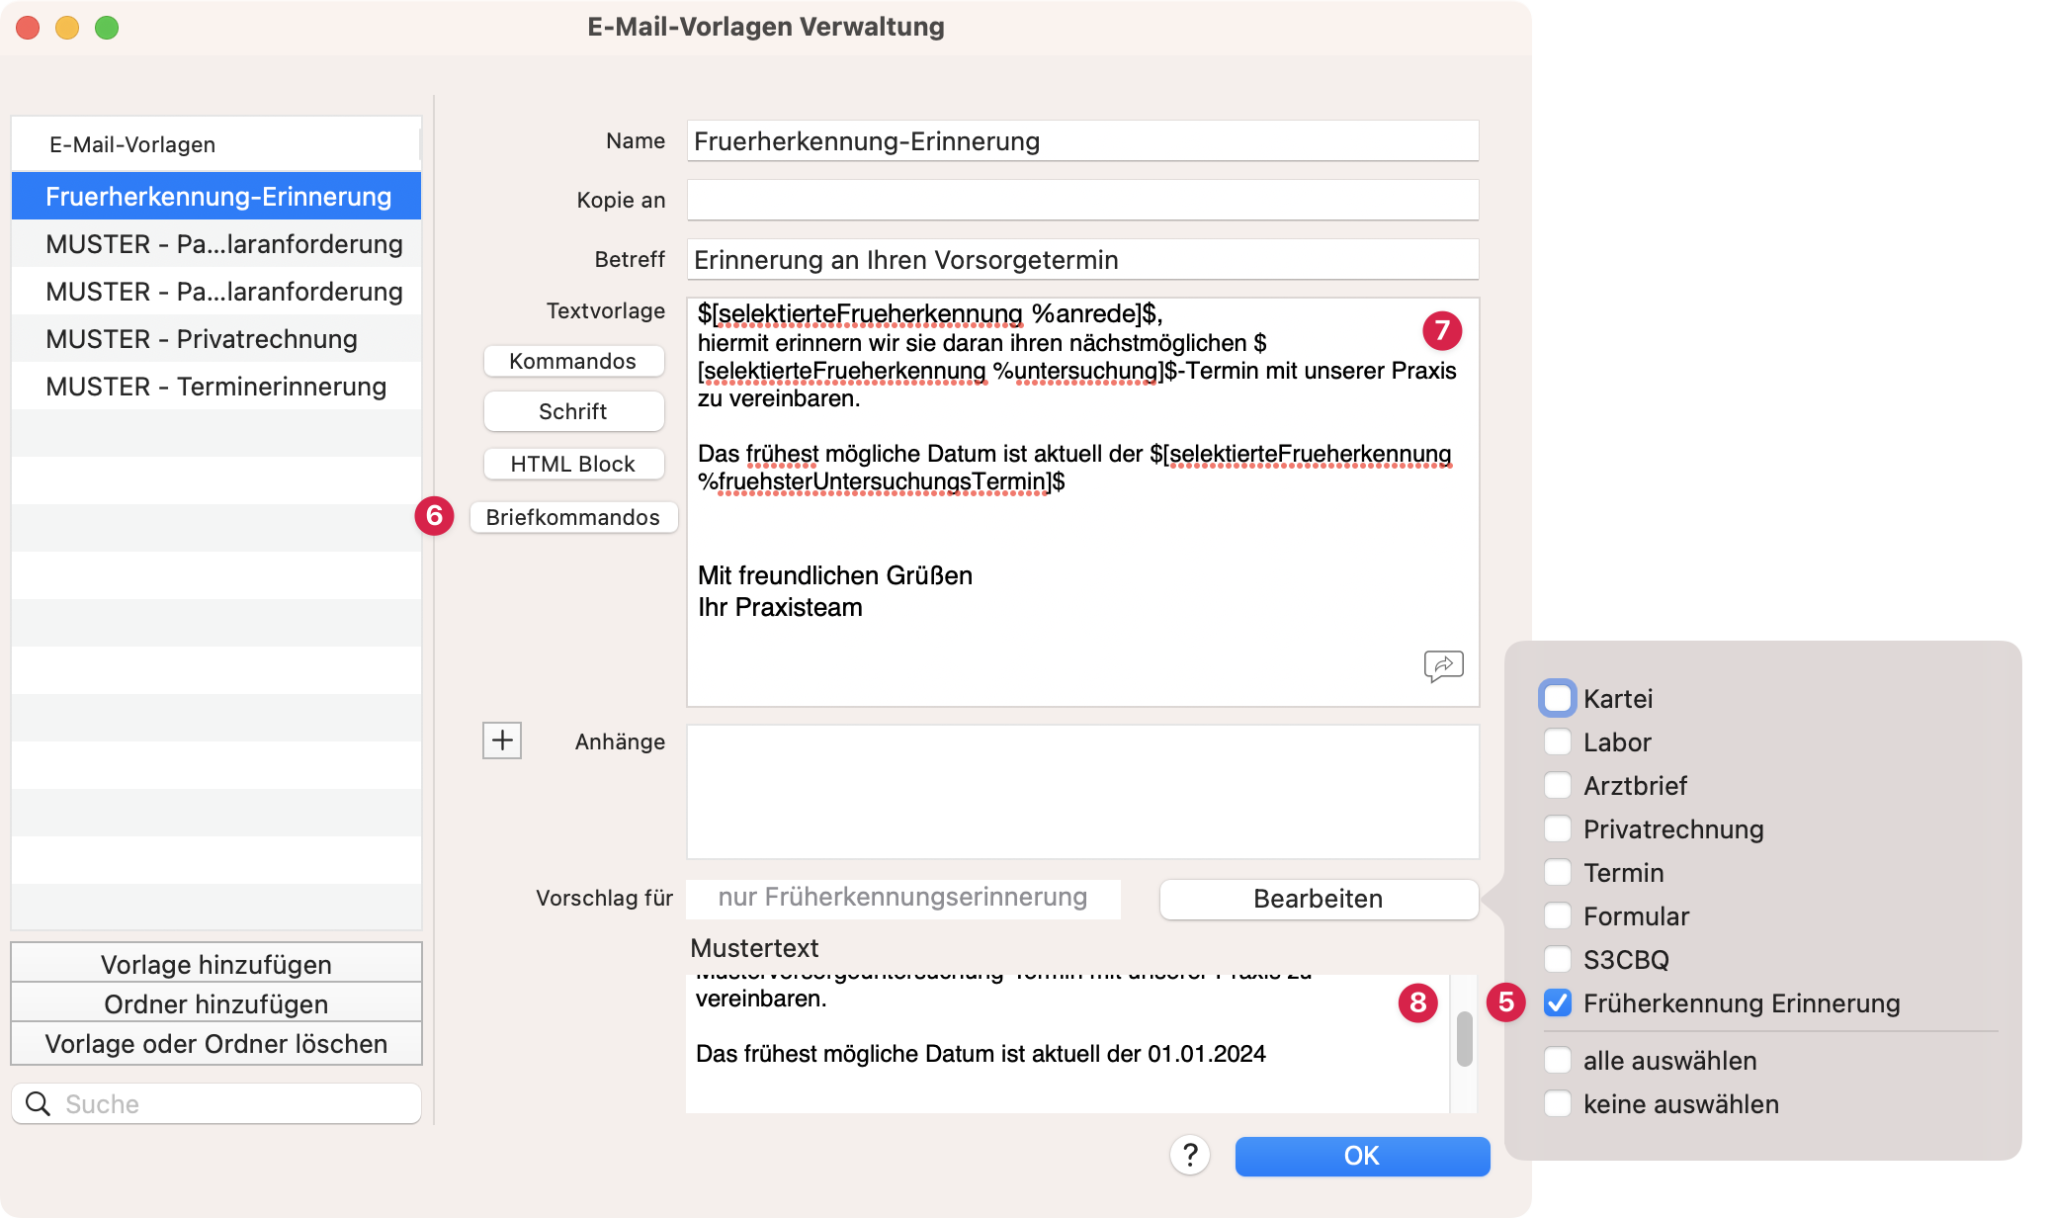The image size is (2048, 1218).
Task: Tick the Labor checkbox
Action: pos(1557,742)
